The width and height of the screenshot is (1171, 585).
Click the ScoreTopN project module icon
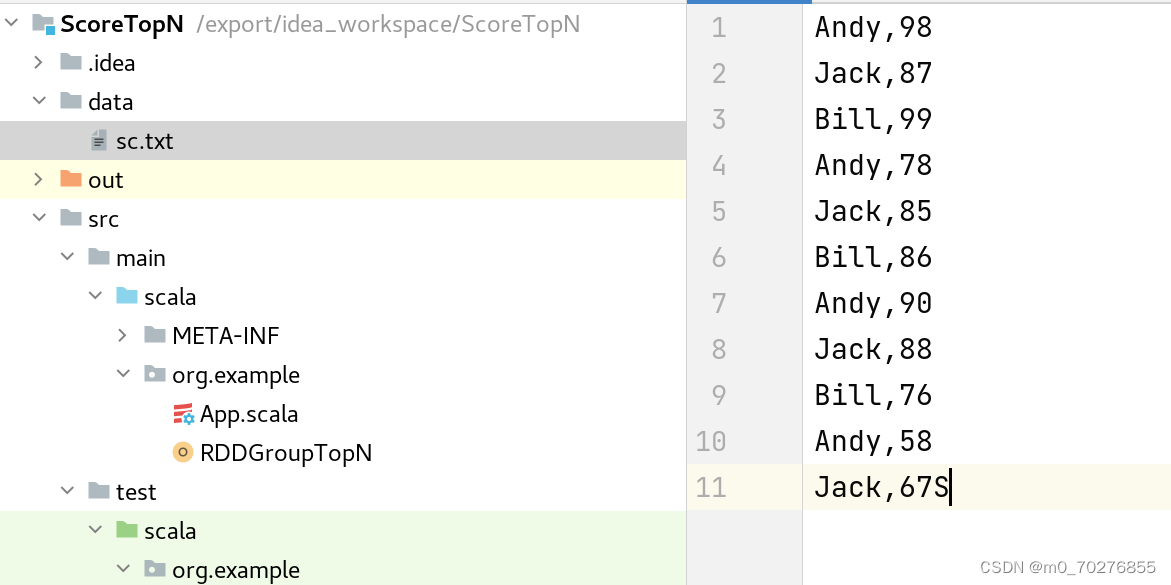43,24
